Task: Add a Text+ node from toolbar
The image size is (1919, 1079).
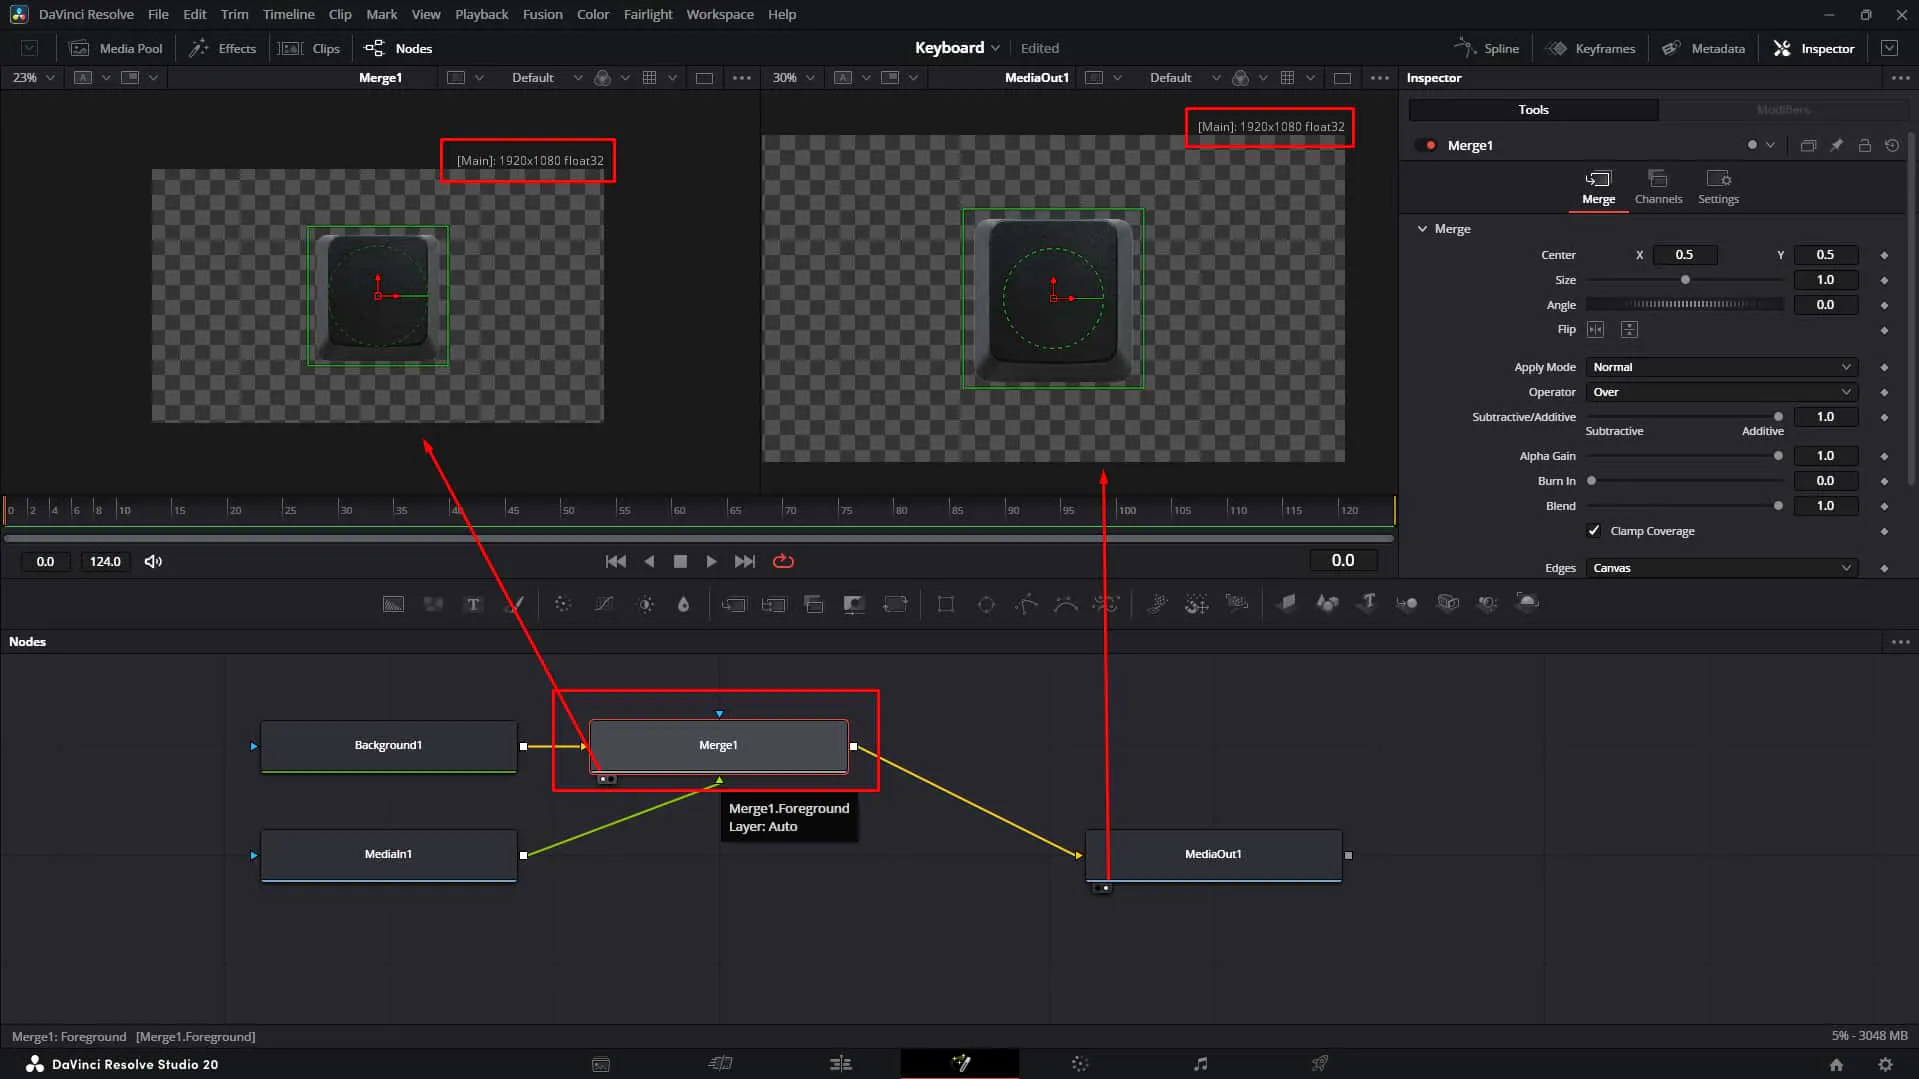Action: point(473,604)
